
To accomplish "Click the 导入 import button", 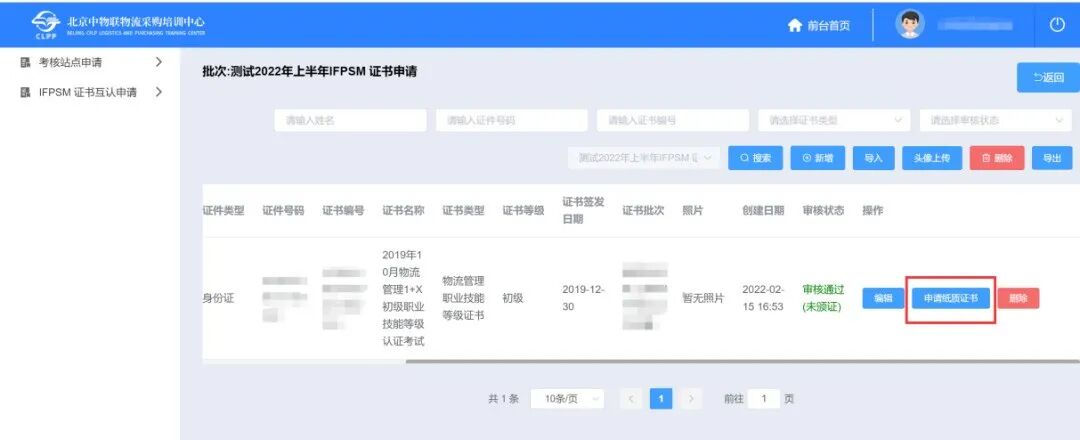I will pos(873,158).
